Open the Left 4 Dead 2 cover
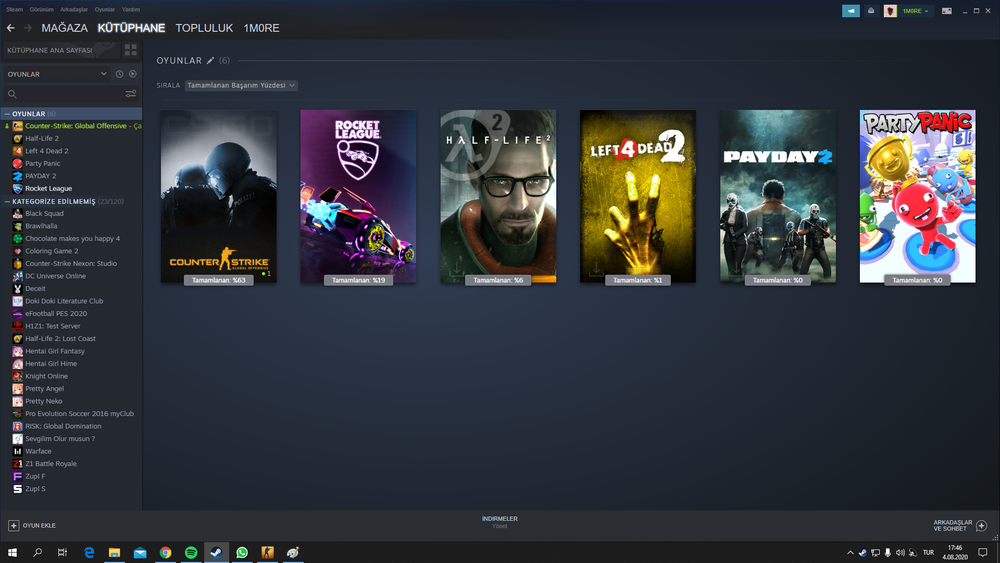 point(638,196)
